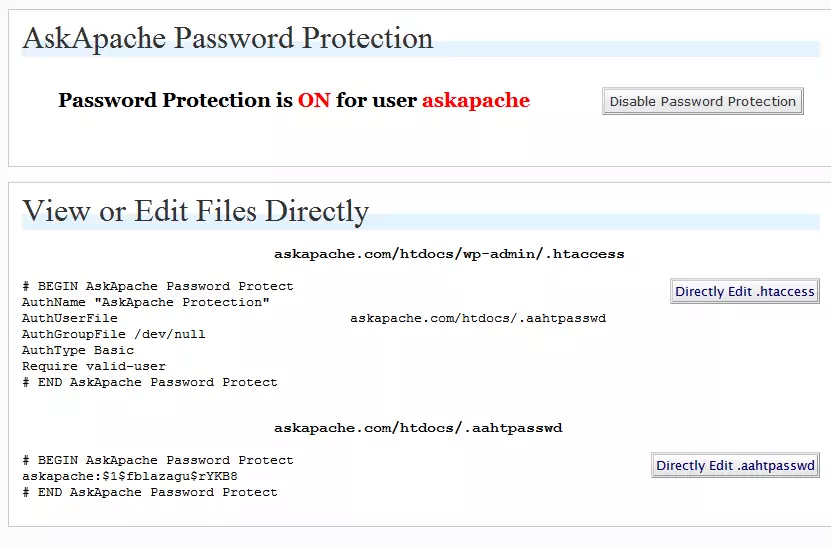Image resolution: width=831 pixels, height=547 pixels.
Task: Click the AuthType Basic line
Action: pyautogui.click(x=78, y=350)
